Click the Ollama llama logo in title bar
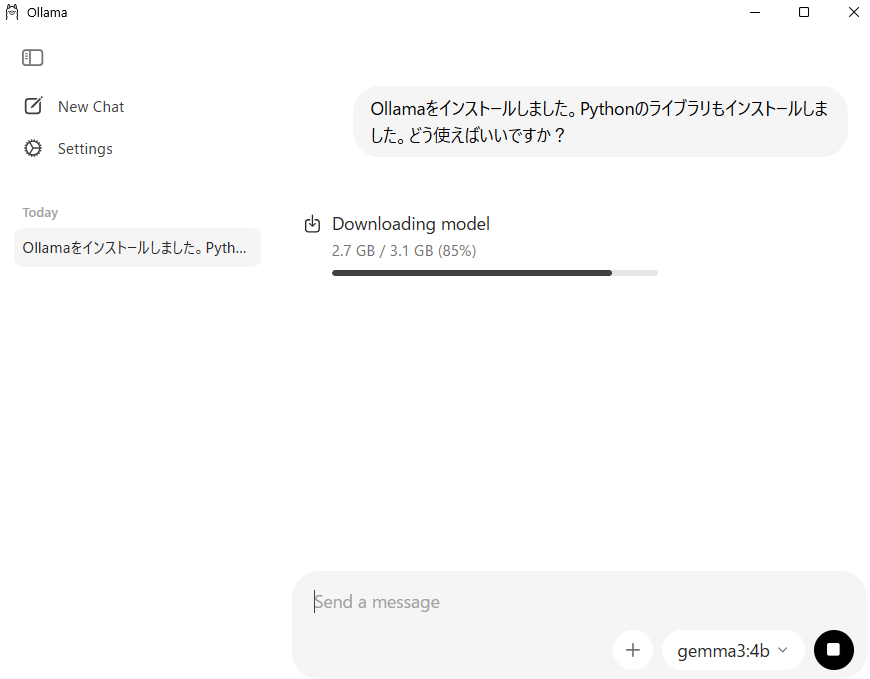Image resolution: width=870 pixels, height=679 pixels. tap(12, 13)
